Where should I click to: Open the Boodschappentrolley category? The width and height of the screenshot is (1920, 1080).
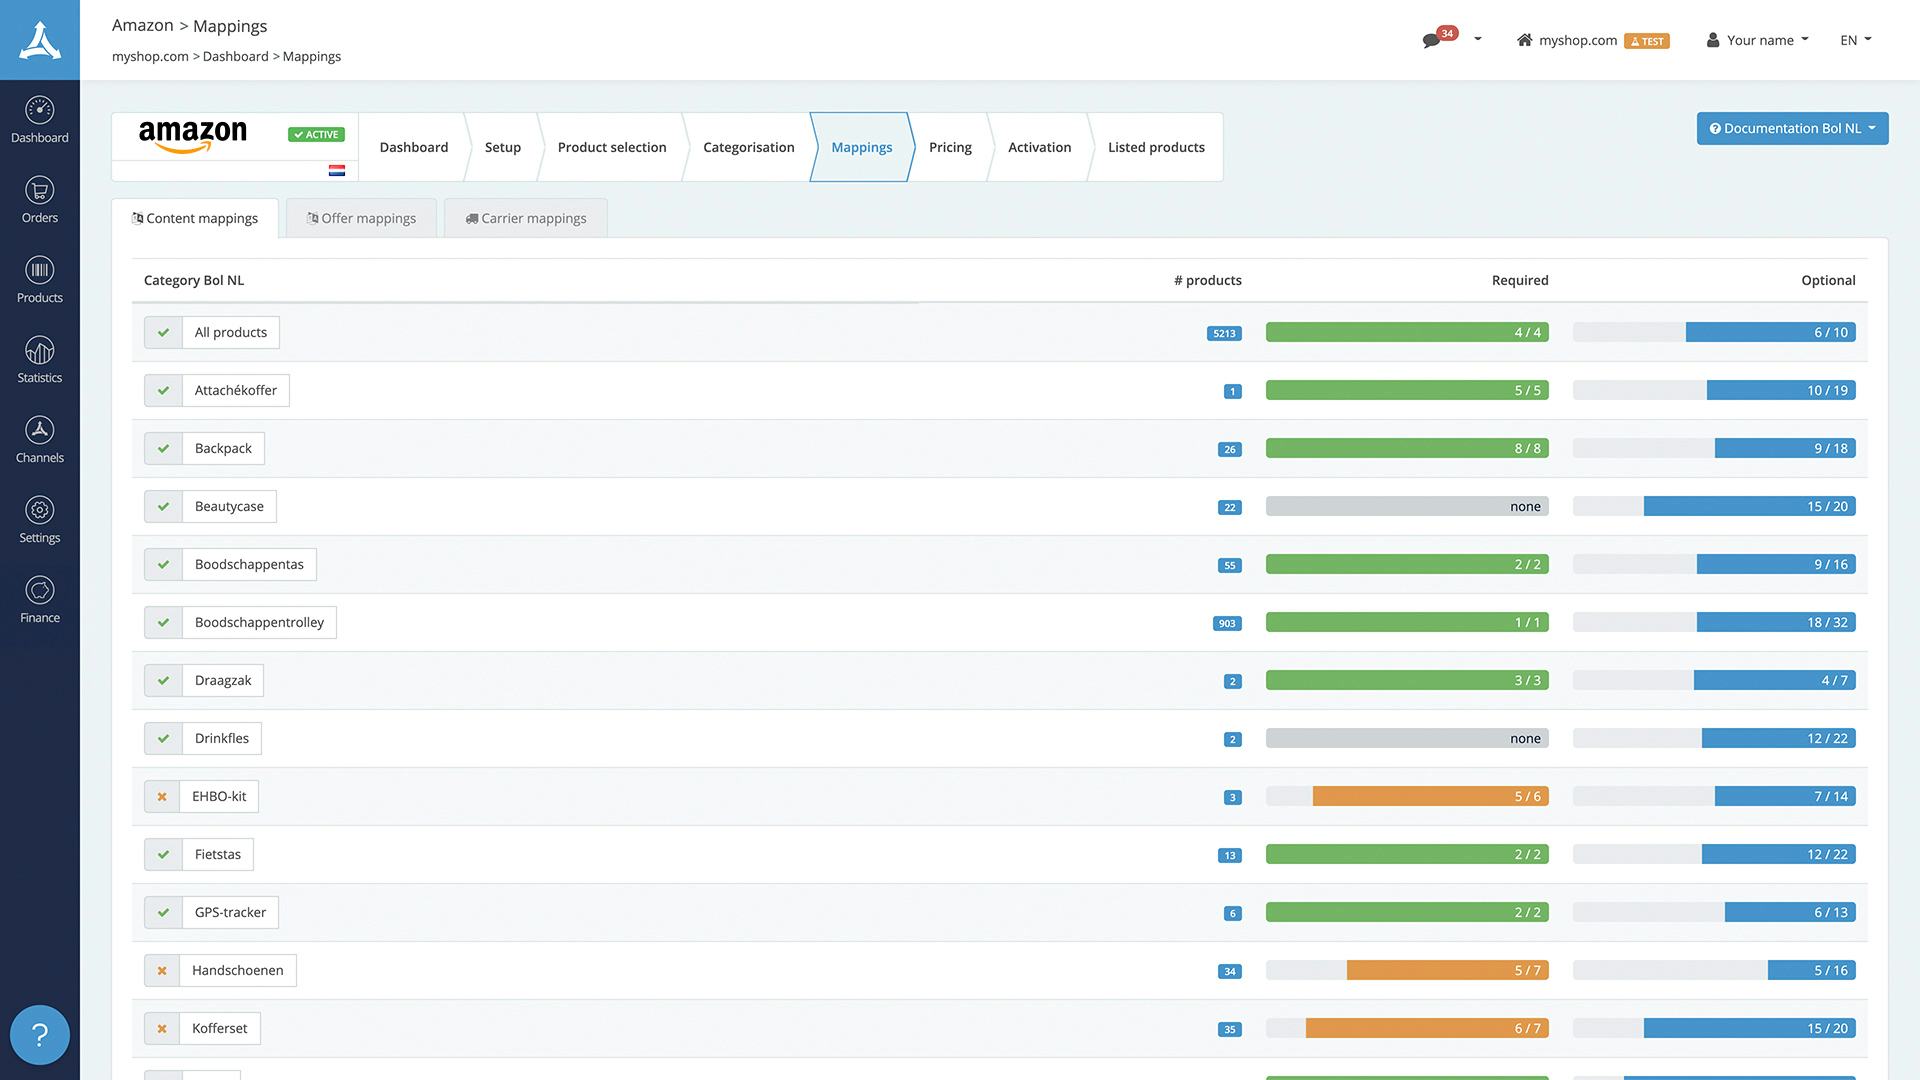coord(259,622)
